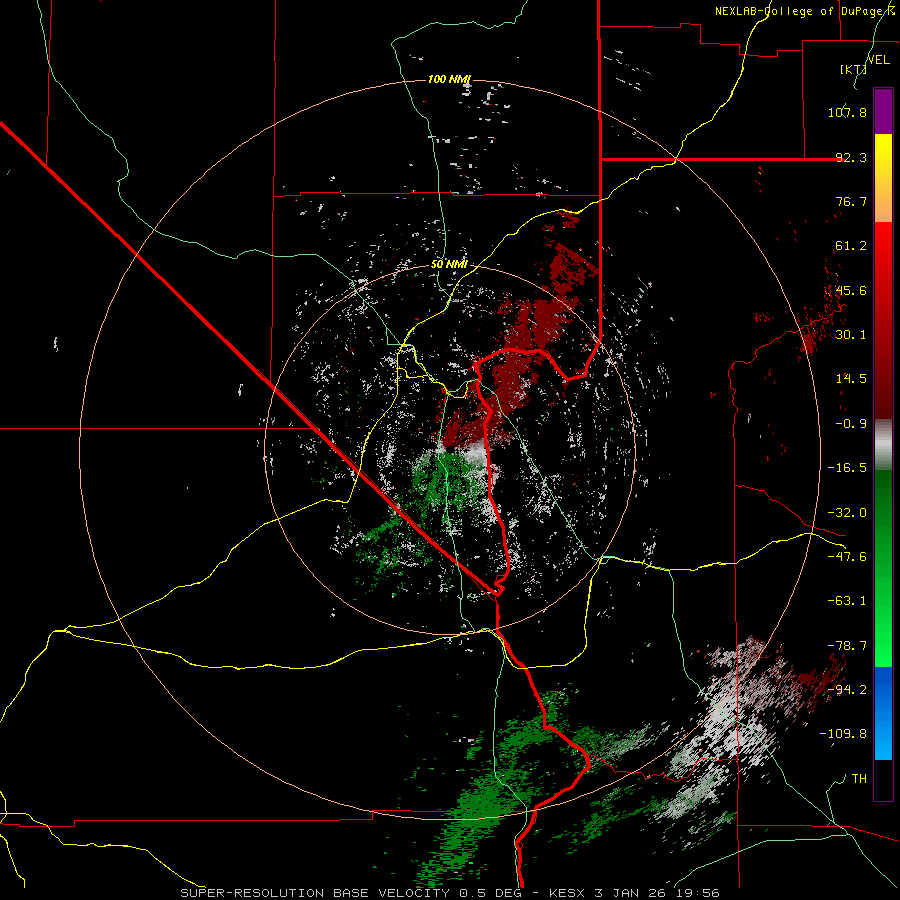Click the -63.1 scale value

click(847, 601)
